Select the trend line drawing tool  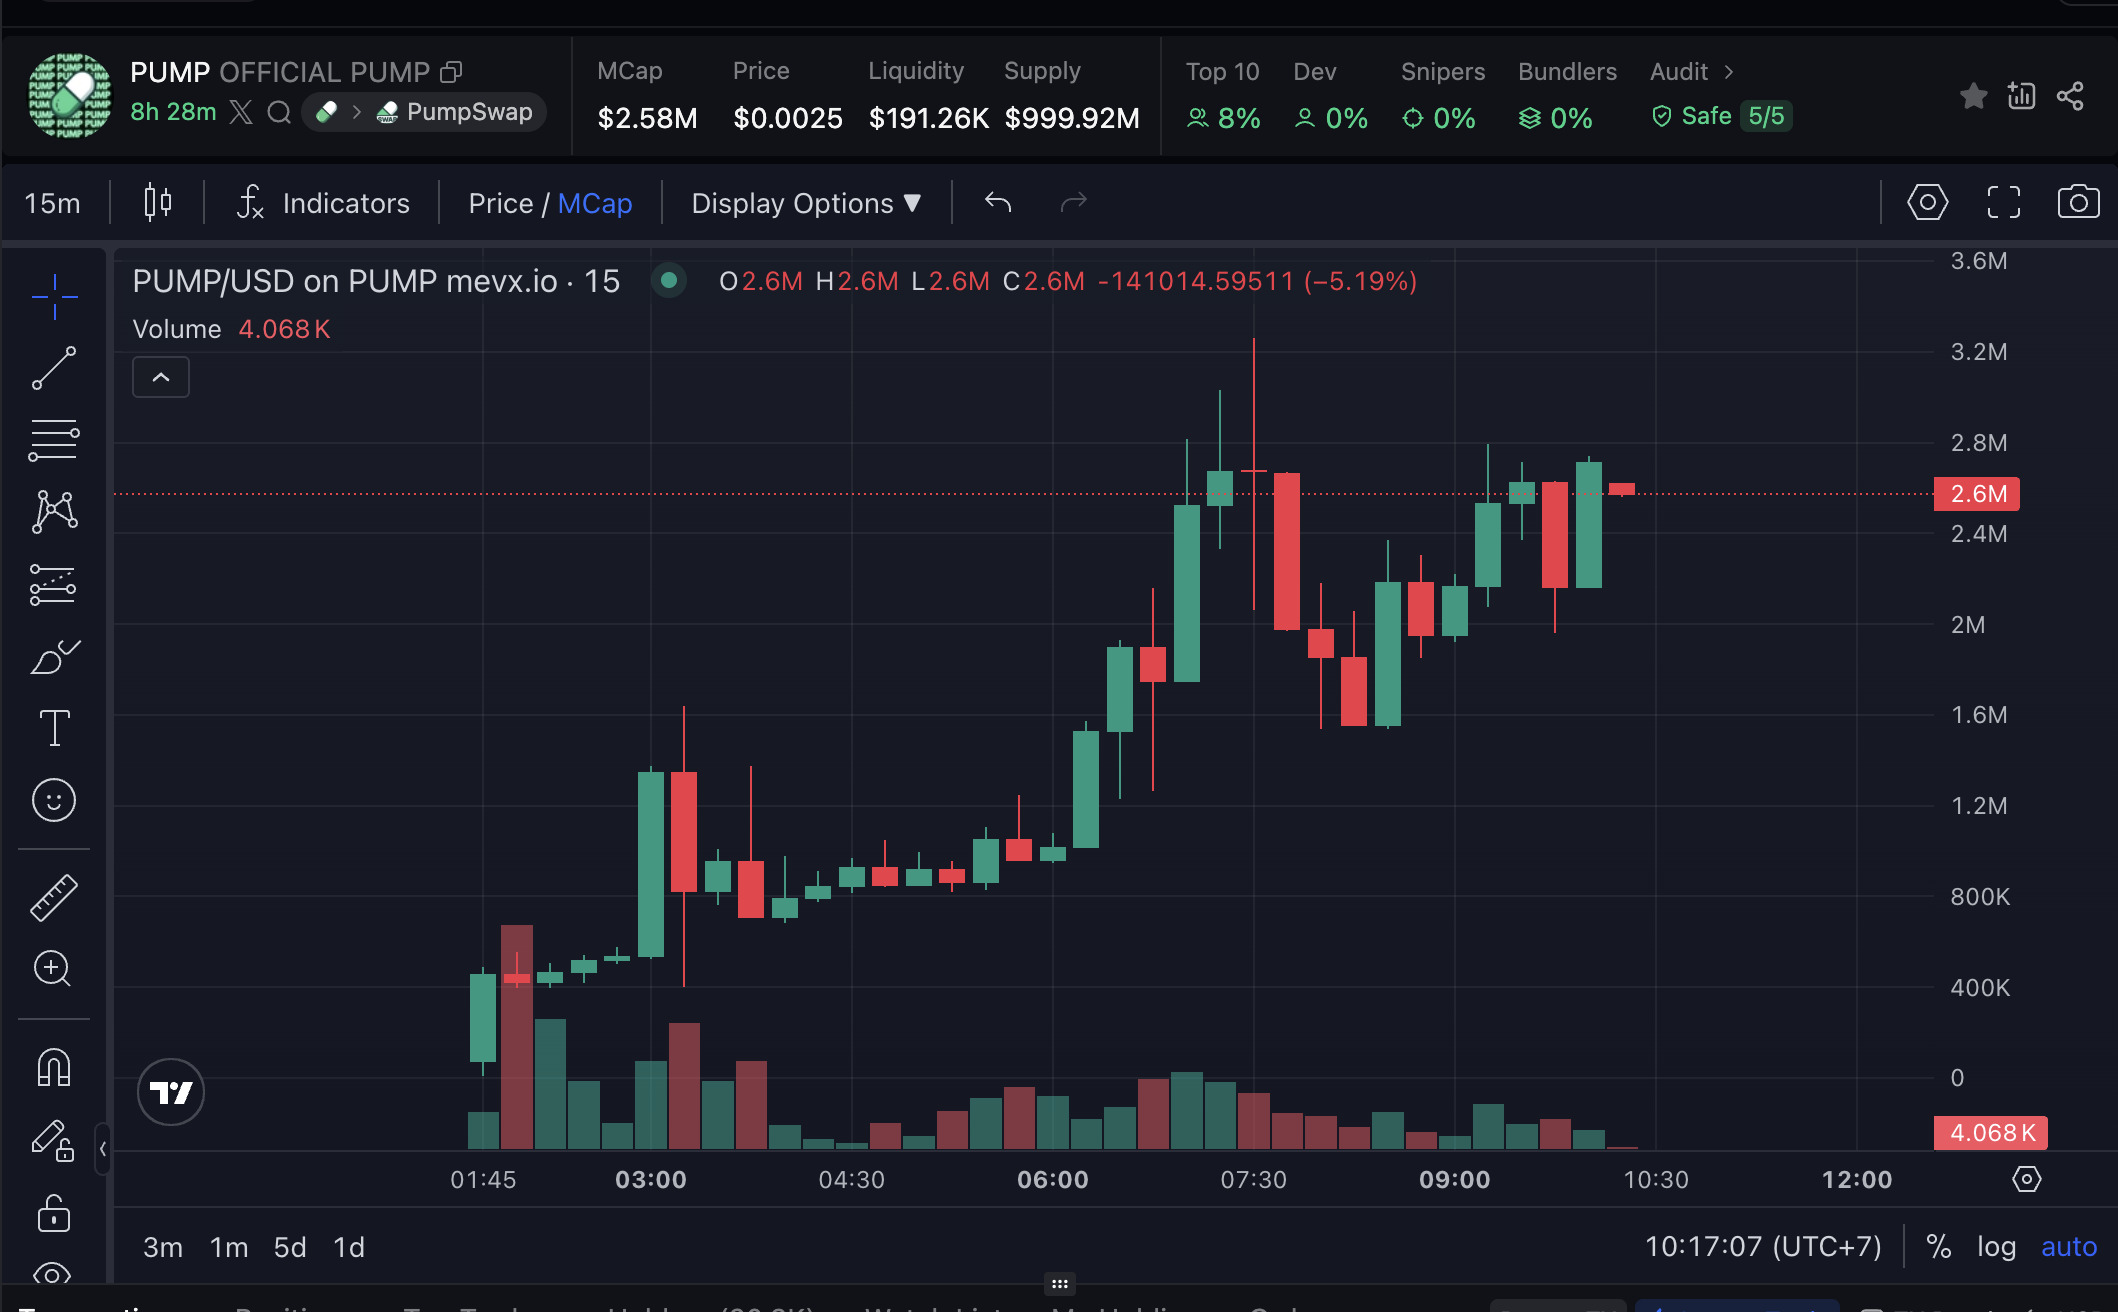tap(54, 368)
